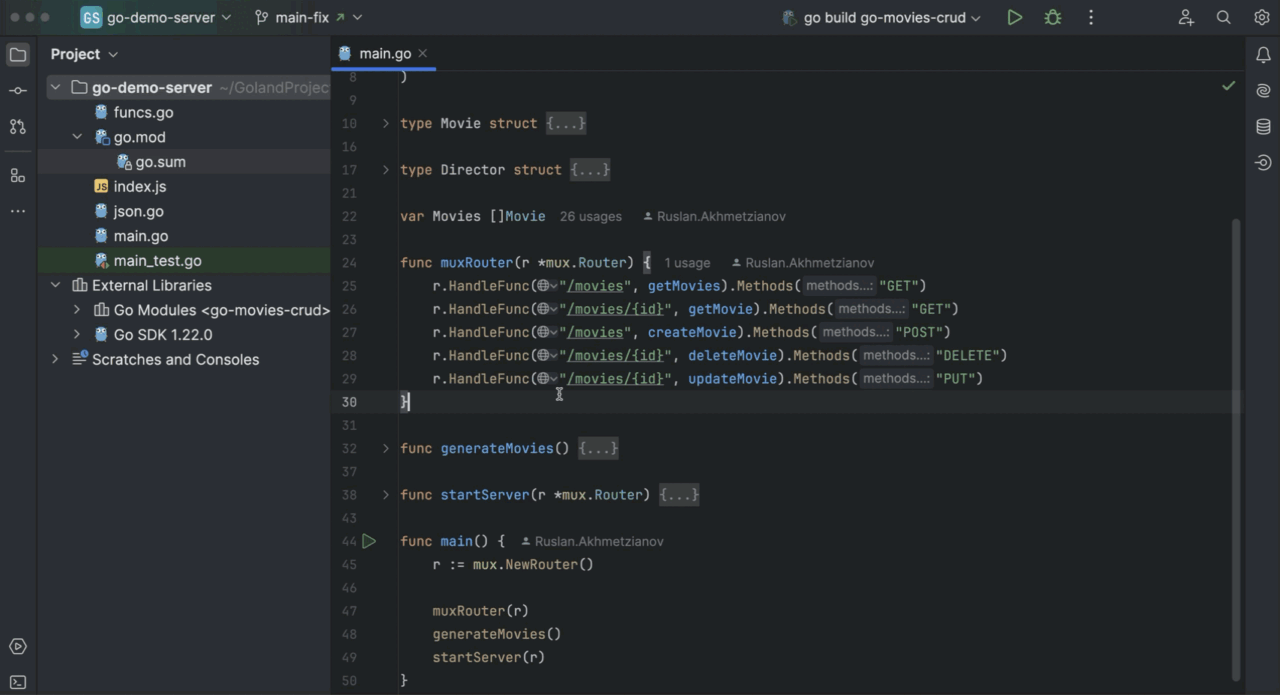Click globe icon on deleteMovie route line
1280x695 pixels.
tap(547, 355)
